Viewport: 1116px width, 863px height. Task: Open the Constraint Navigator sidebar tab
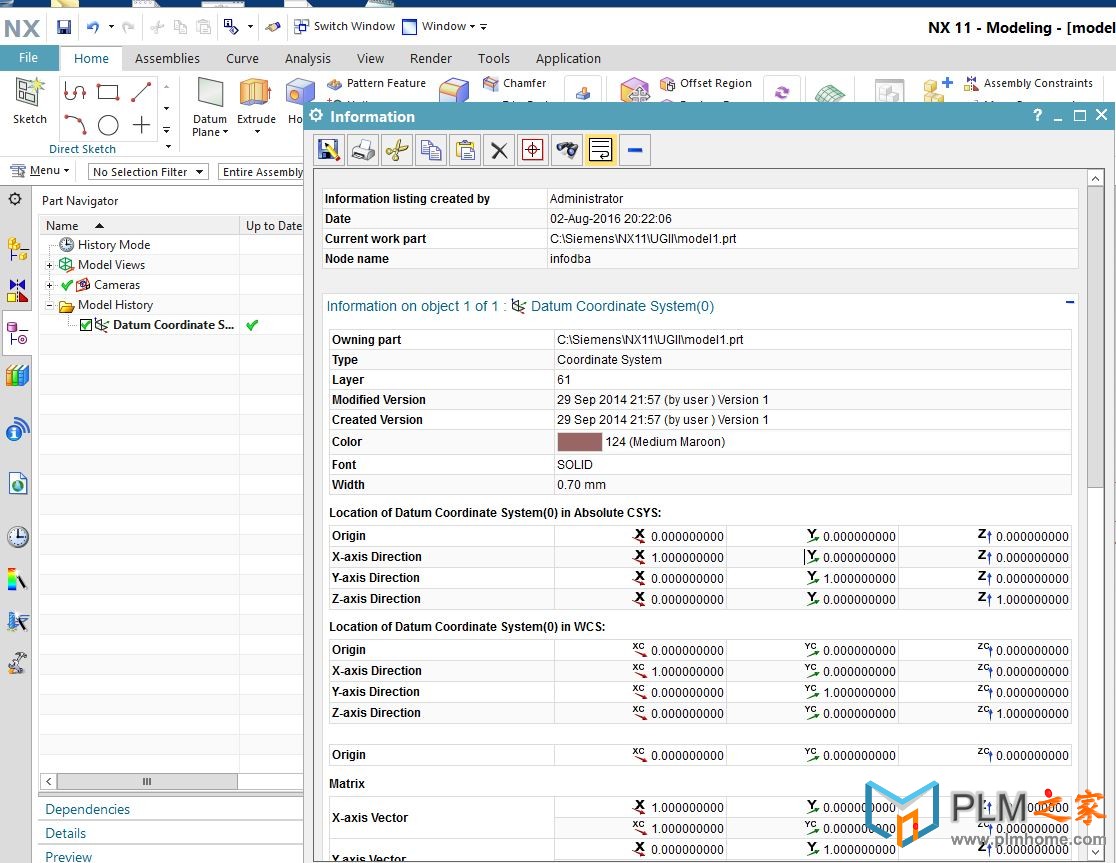[17, 290]
